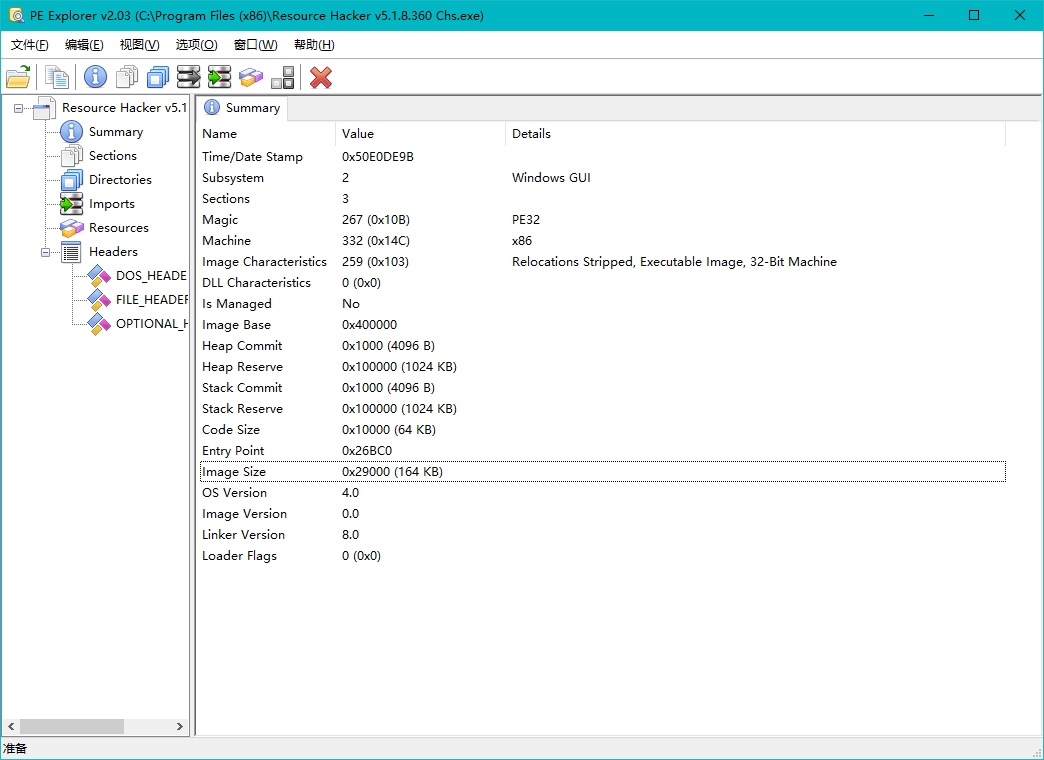1044x760 pixels.
Task: Select the Resource Hacker root file icon in tree
Action: coord(45,108)
